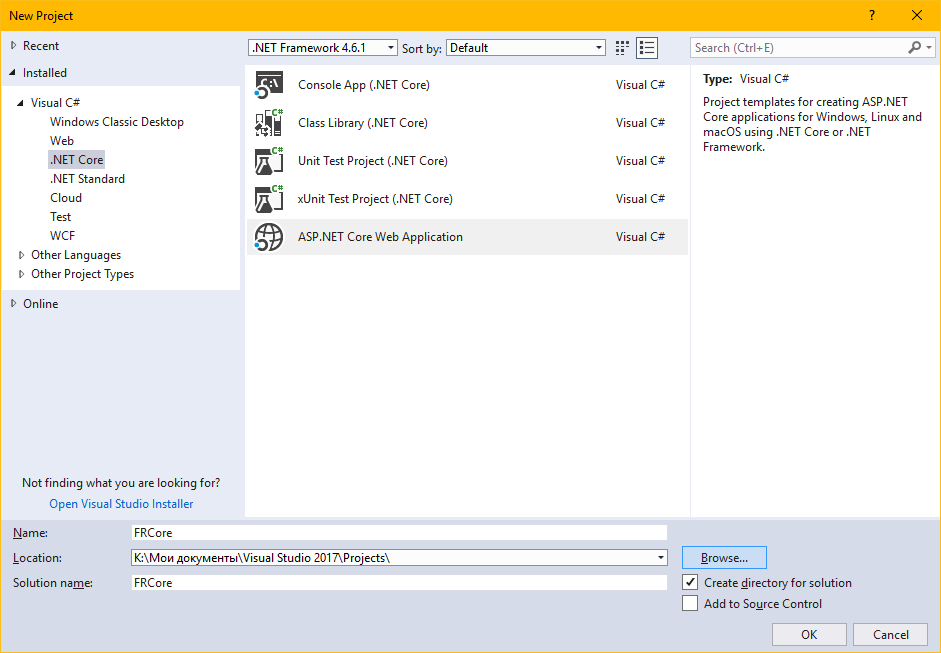Expand the Online section
Viewport: 941px width, 653px height.
(x=14, y=304)
